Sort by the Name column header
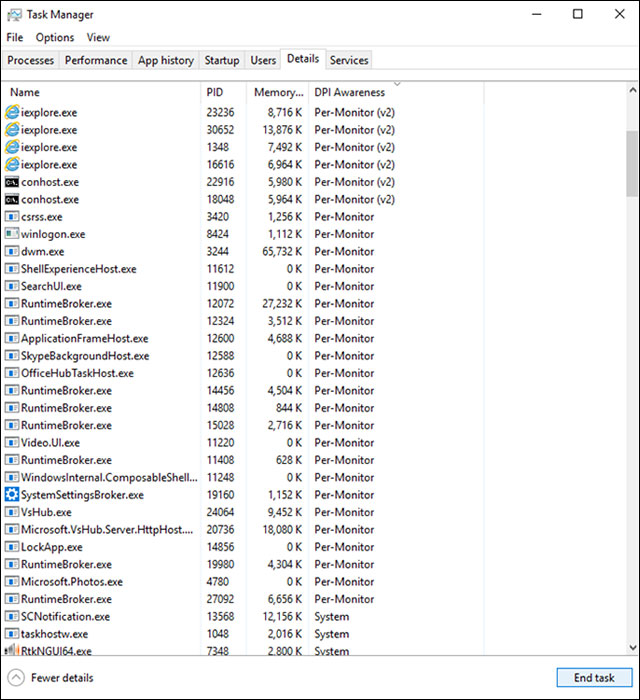 [101, 92]
